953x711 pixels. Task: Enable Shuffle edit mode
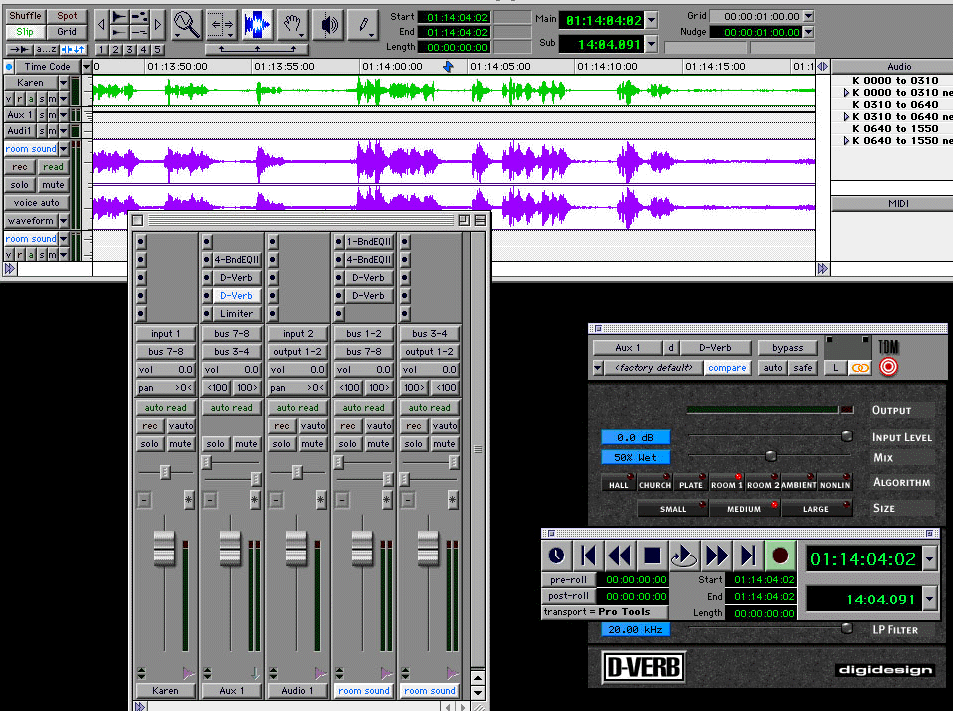tap(26, 16)
